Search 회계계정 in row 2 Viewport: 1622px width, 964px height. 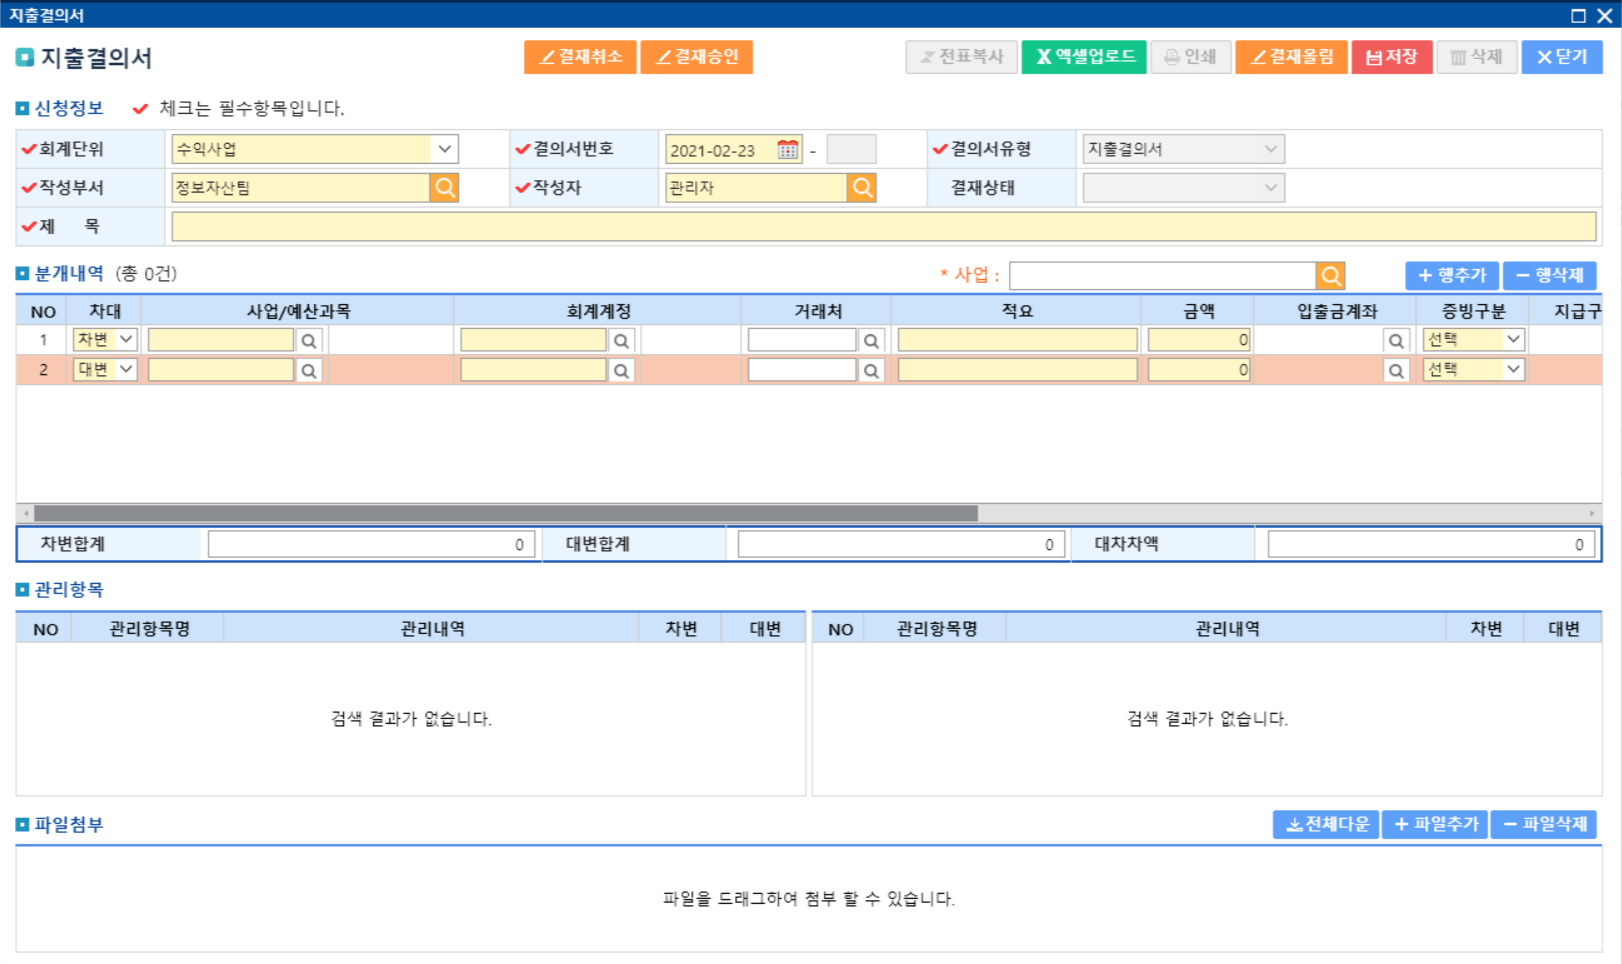[x=622, y=371]
